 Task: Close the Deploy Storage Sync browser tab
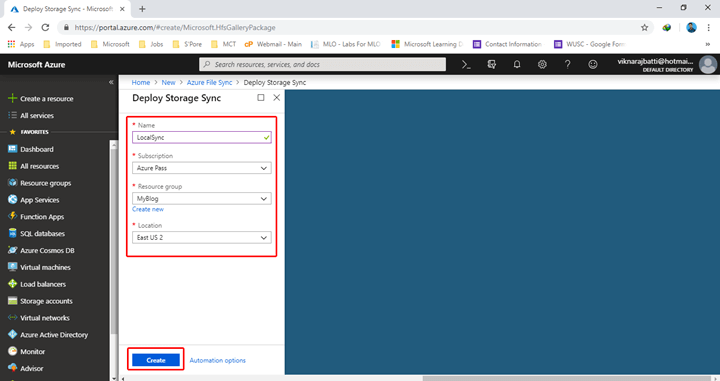click(x=122, y=9)
